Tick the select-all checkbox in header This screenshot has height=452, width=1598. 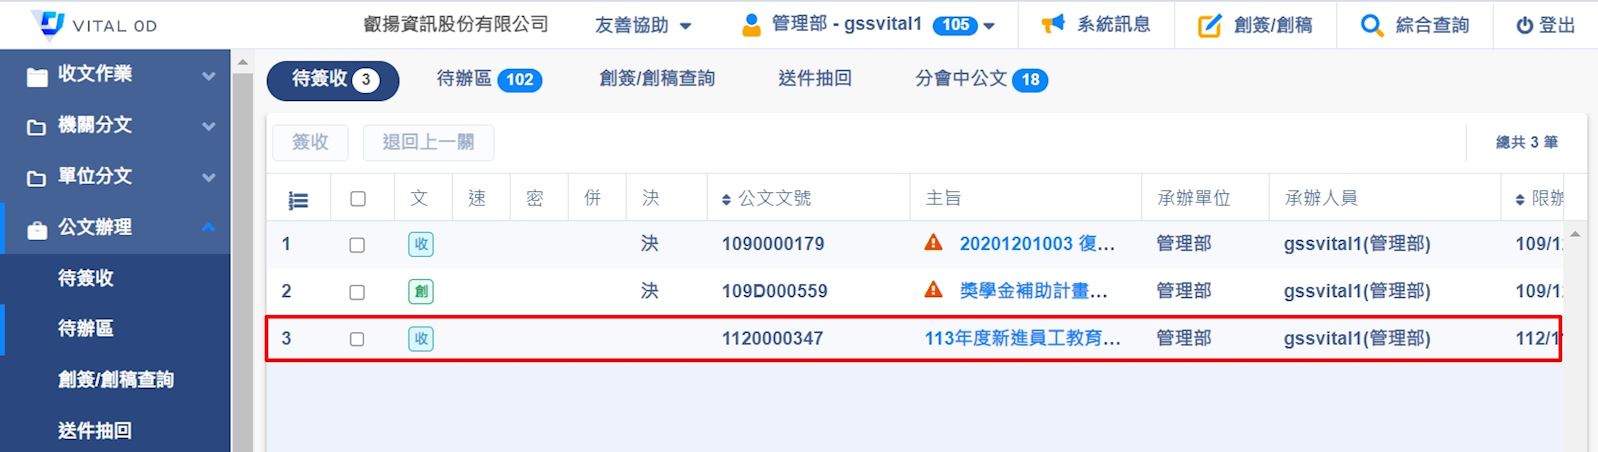coord(358,199)
